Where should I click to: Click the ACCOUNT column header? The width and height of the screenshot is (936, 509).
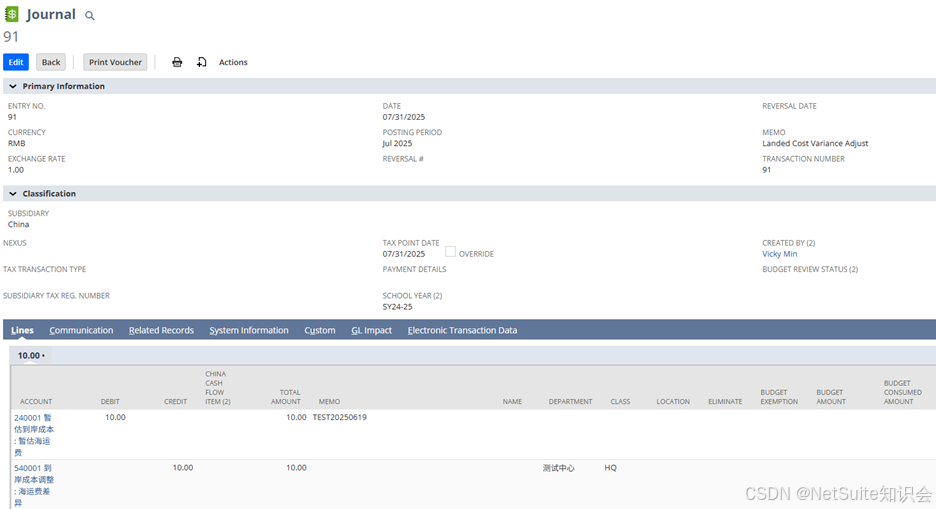tap(36, 402)
